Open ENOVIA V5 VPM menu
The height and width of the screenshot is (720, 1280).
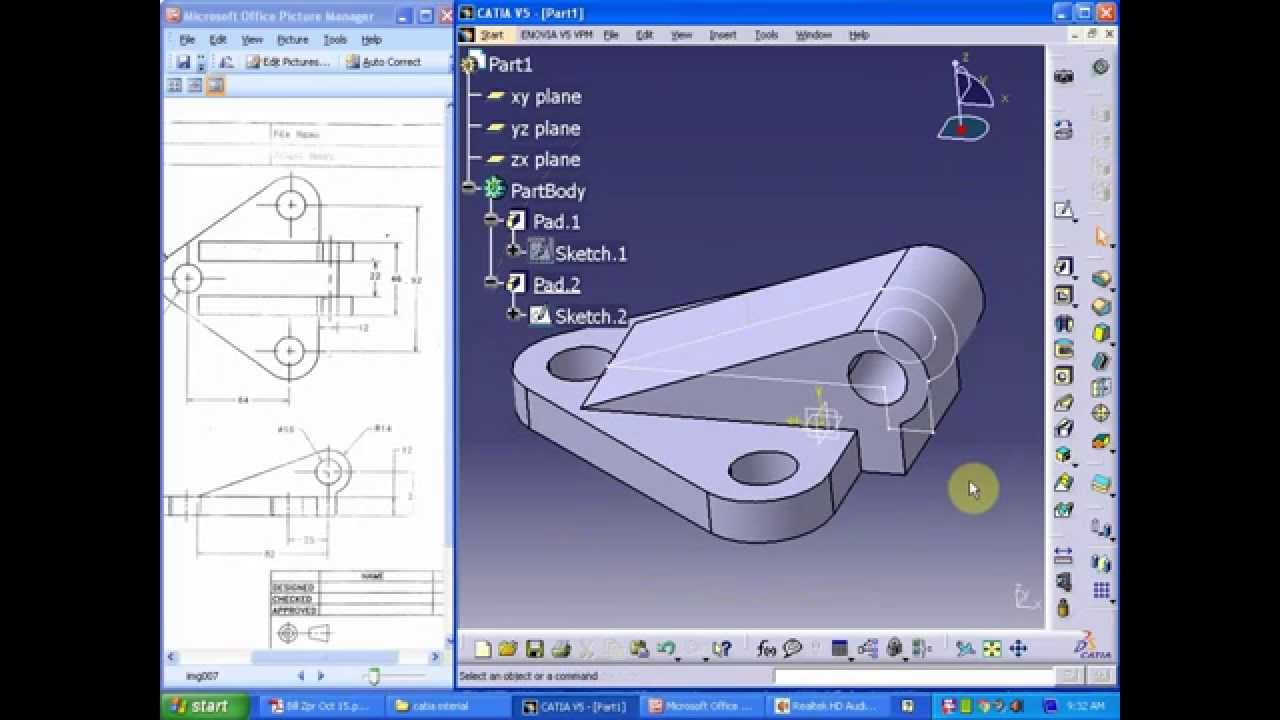556,35
